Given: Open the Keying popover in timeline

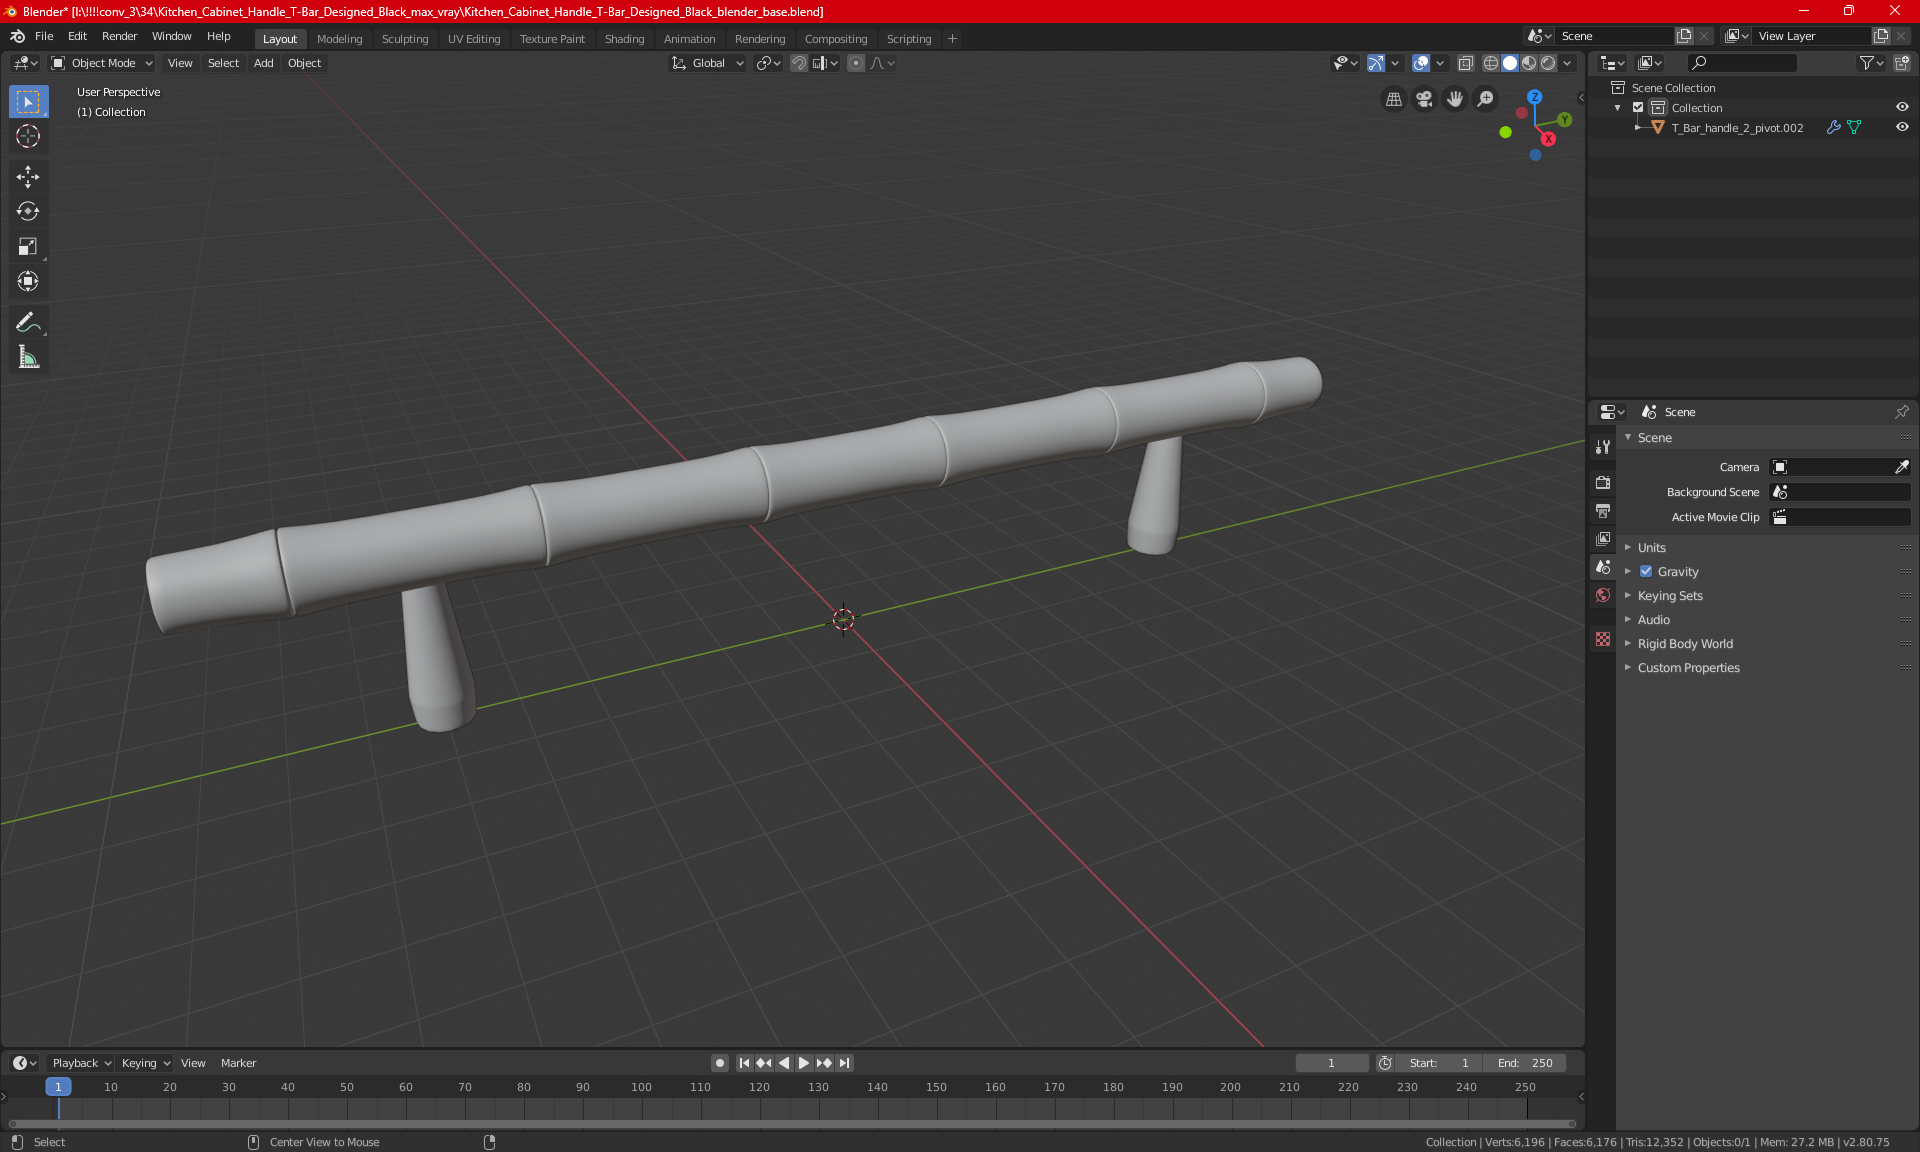Looking at the screenshot, I should [145, 1063].
